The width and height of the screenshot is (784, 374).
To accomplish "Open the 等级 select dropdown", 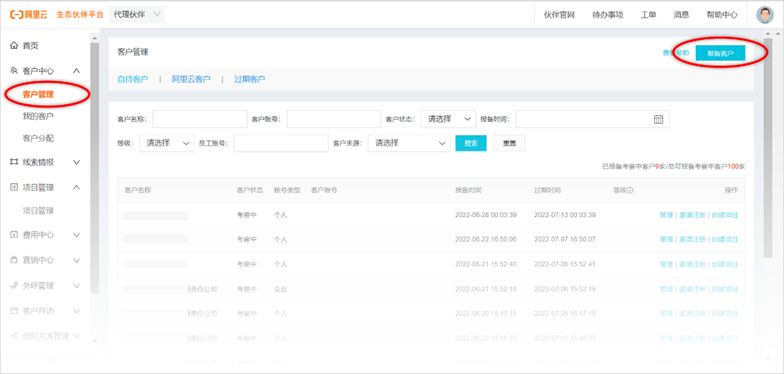I will click(x=167, y=143).
